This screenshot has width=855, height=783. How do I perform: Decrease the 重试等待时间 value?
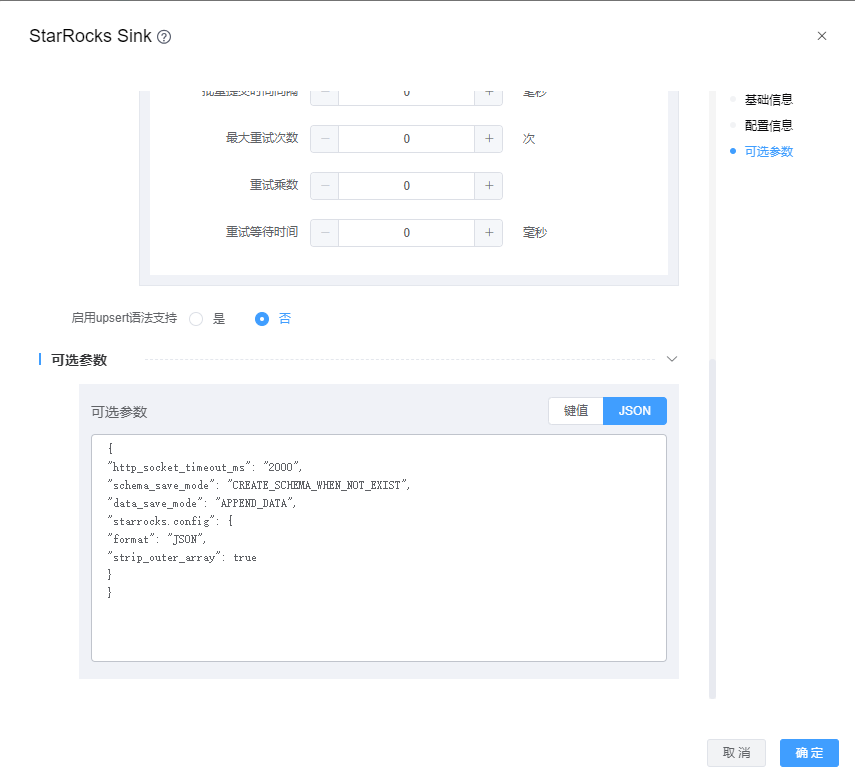tap(325, 233)
